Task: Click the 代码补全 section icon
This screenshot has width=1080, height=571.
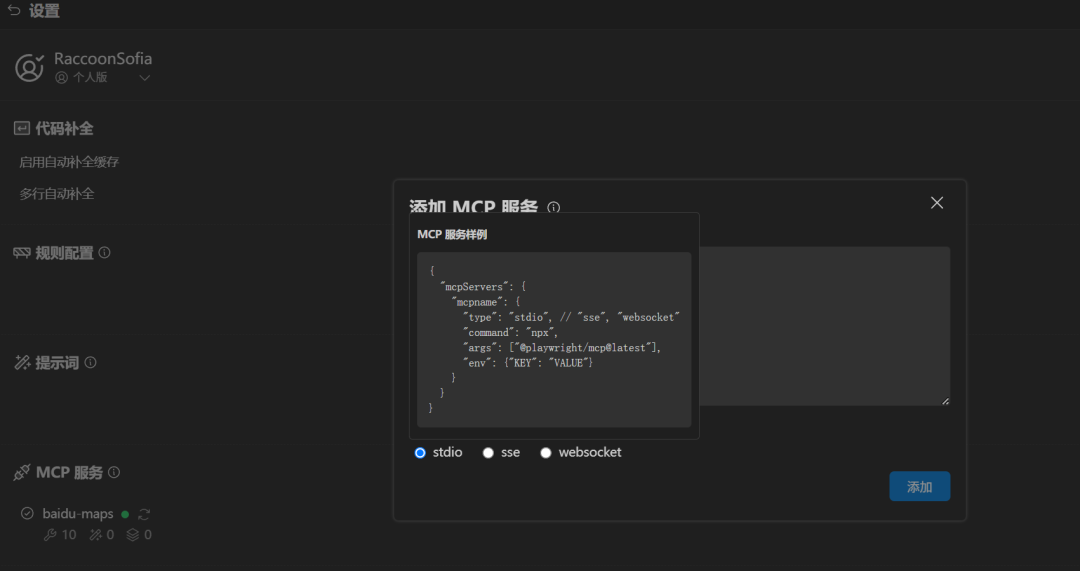Action: point(21,128)
